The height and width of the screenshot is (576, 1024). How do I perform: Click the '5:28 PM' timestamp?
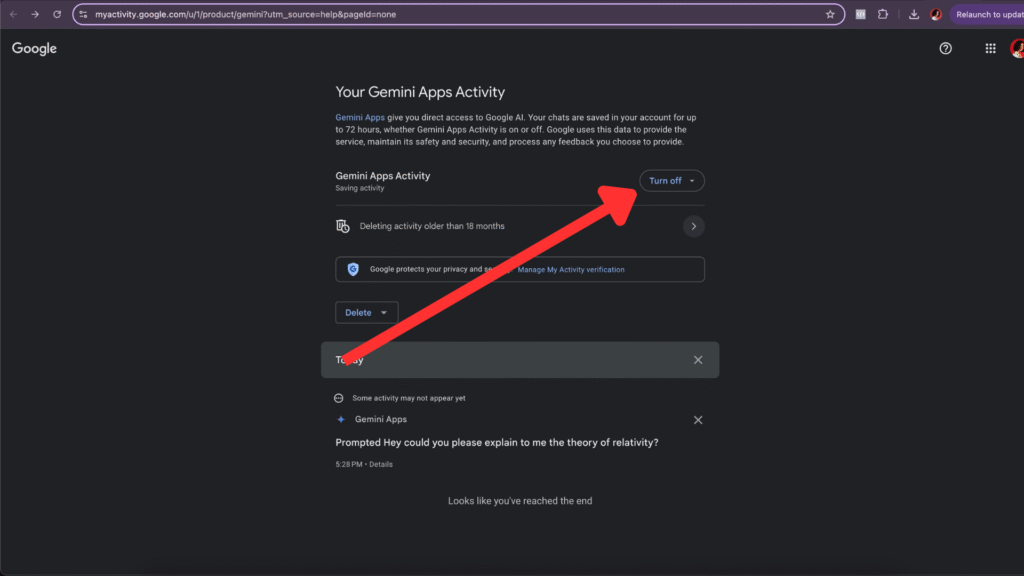coord(349,464)
